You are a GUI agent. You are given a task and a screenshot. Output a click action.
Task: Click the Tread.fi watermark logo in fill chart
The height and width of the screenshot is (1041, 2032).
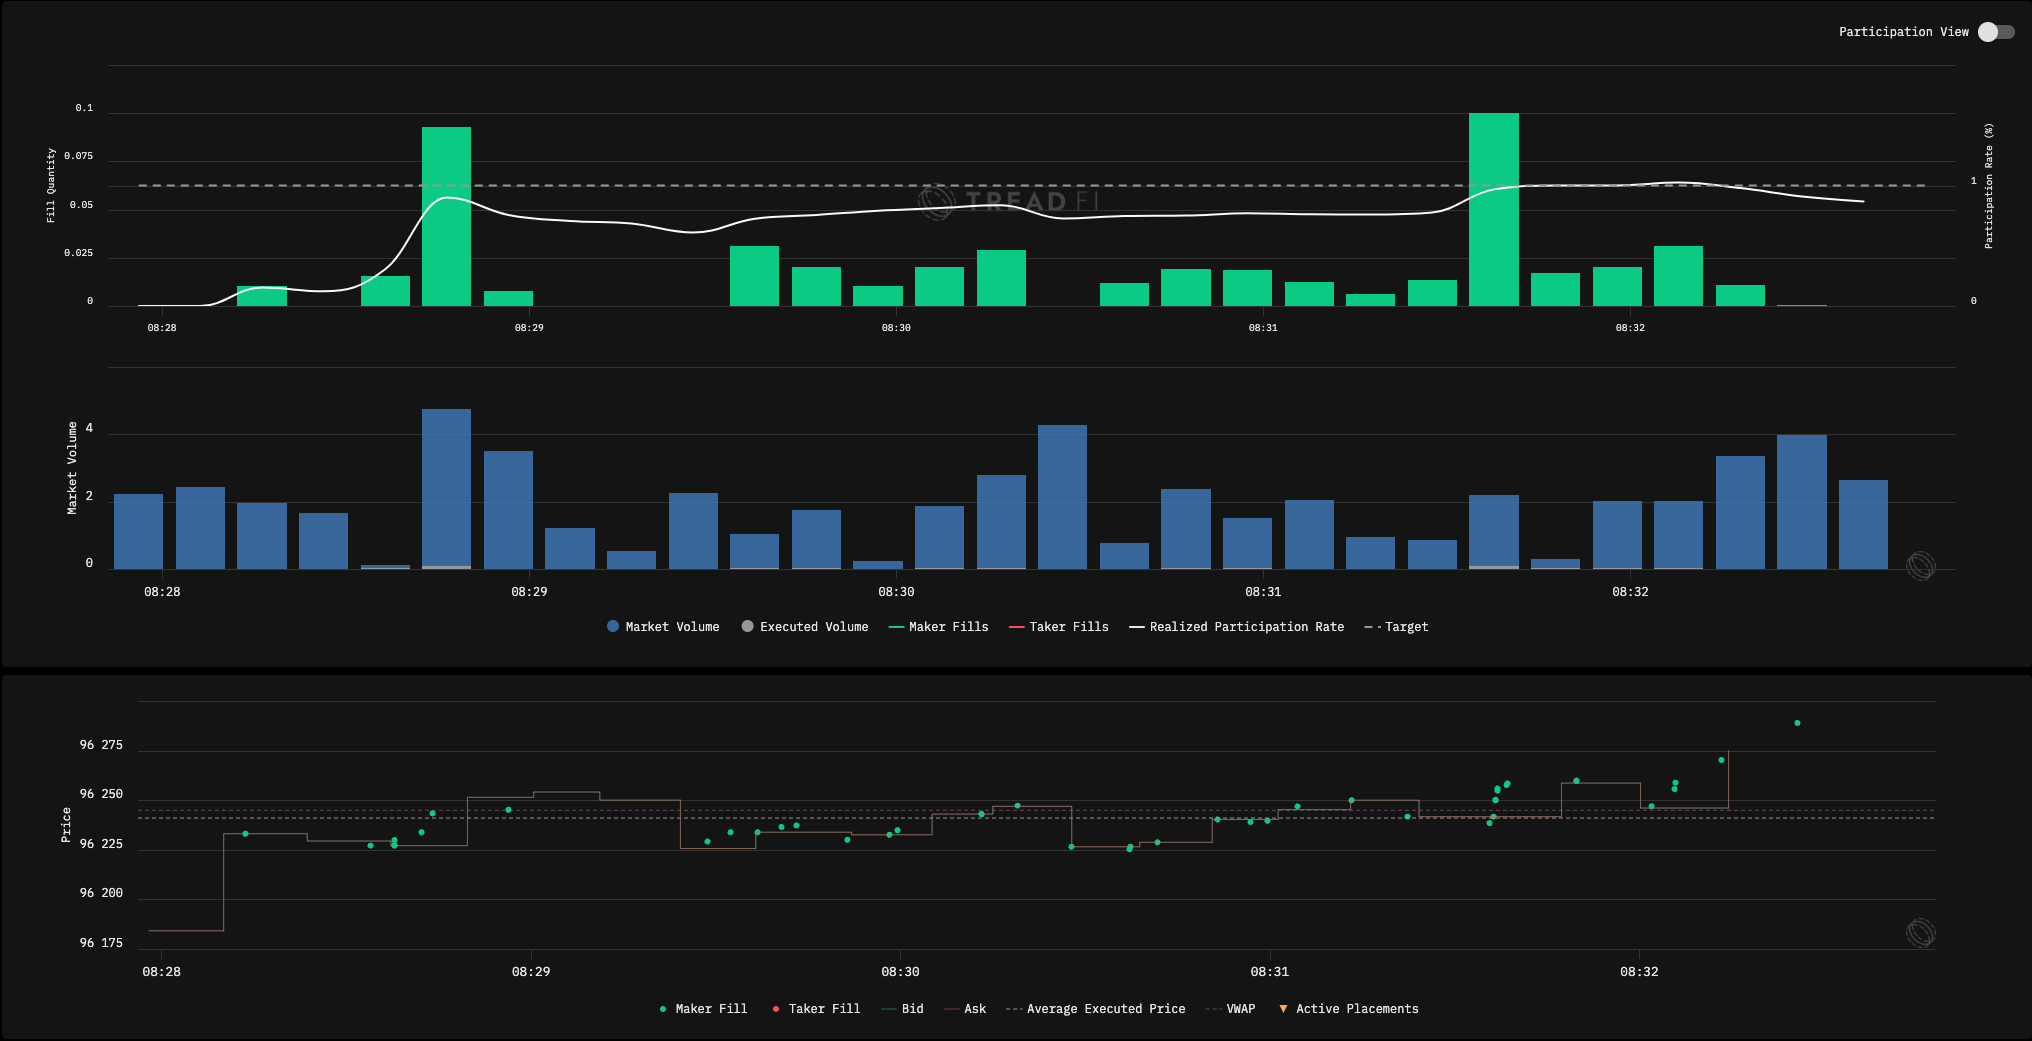coord(937,201)
